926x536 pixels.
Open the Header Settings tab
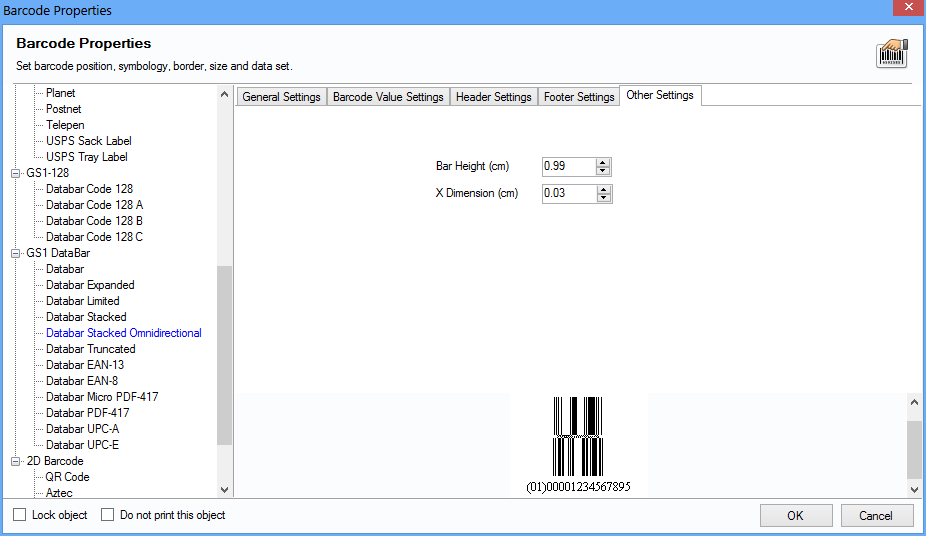[x=494, y=97]
